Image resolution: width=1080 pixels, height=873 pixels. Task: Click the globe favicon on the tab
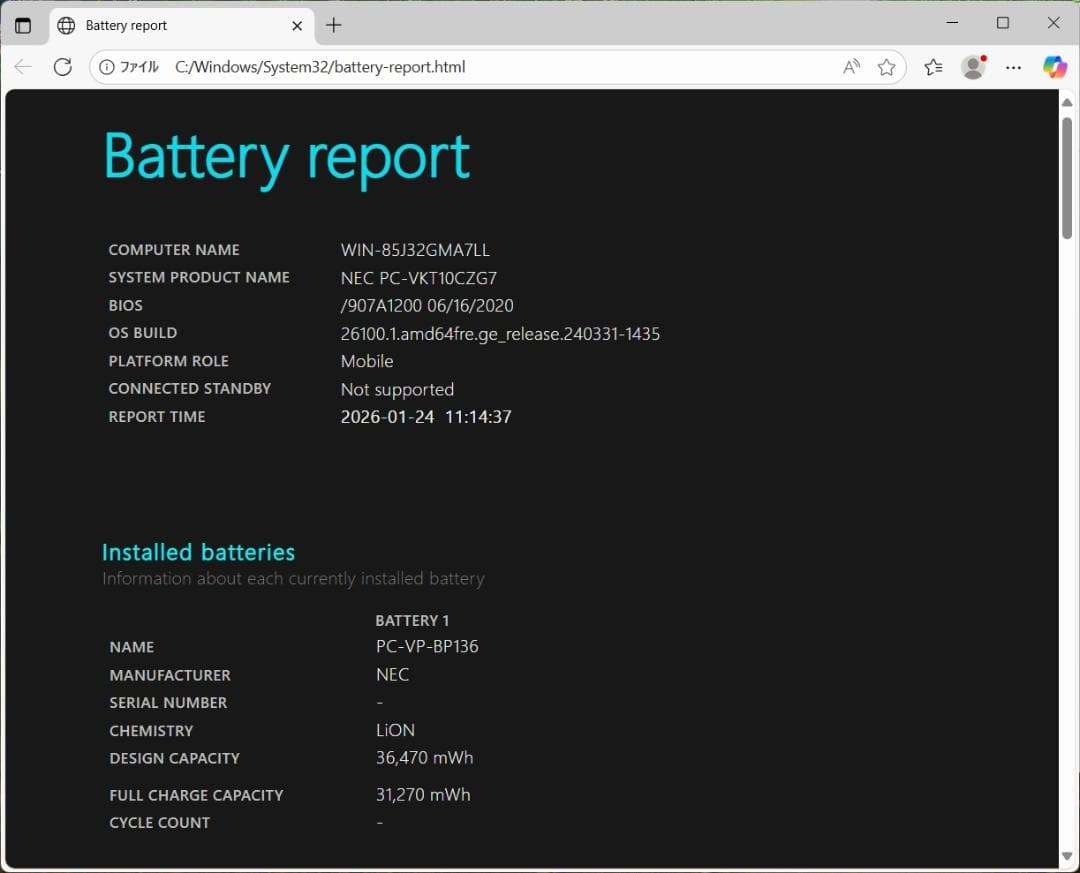click(x=66, y=25)
